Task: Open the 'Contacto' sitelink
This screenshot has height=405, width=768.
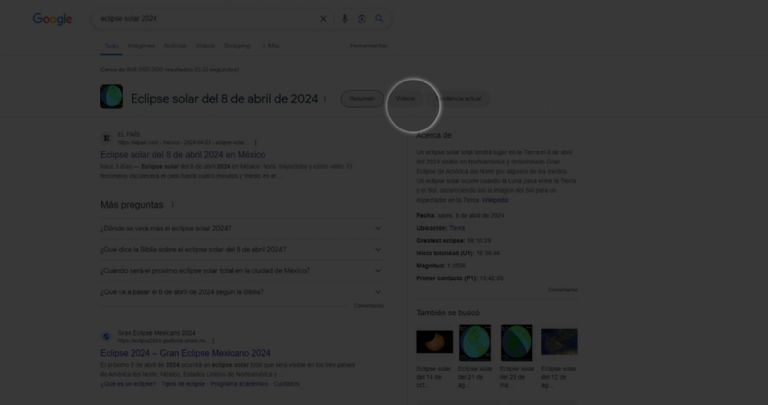Action: point(287,384)
